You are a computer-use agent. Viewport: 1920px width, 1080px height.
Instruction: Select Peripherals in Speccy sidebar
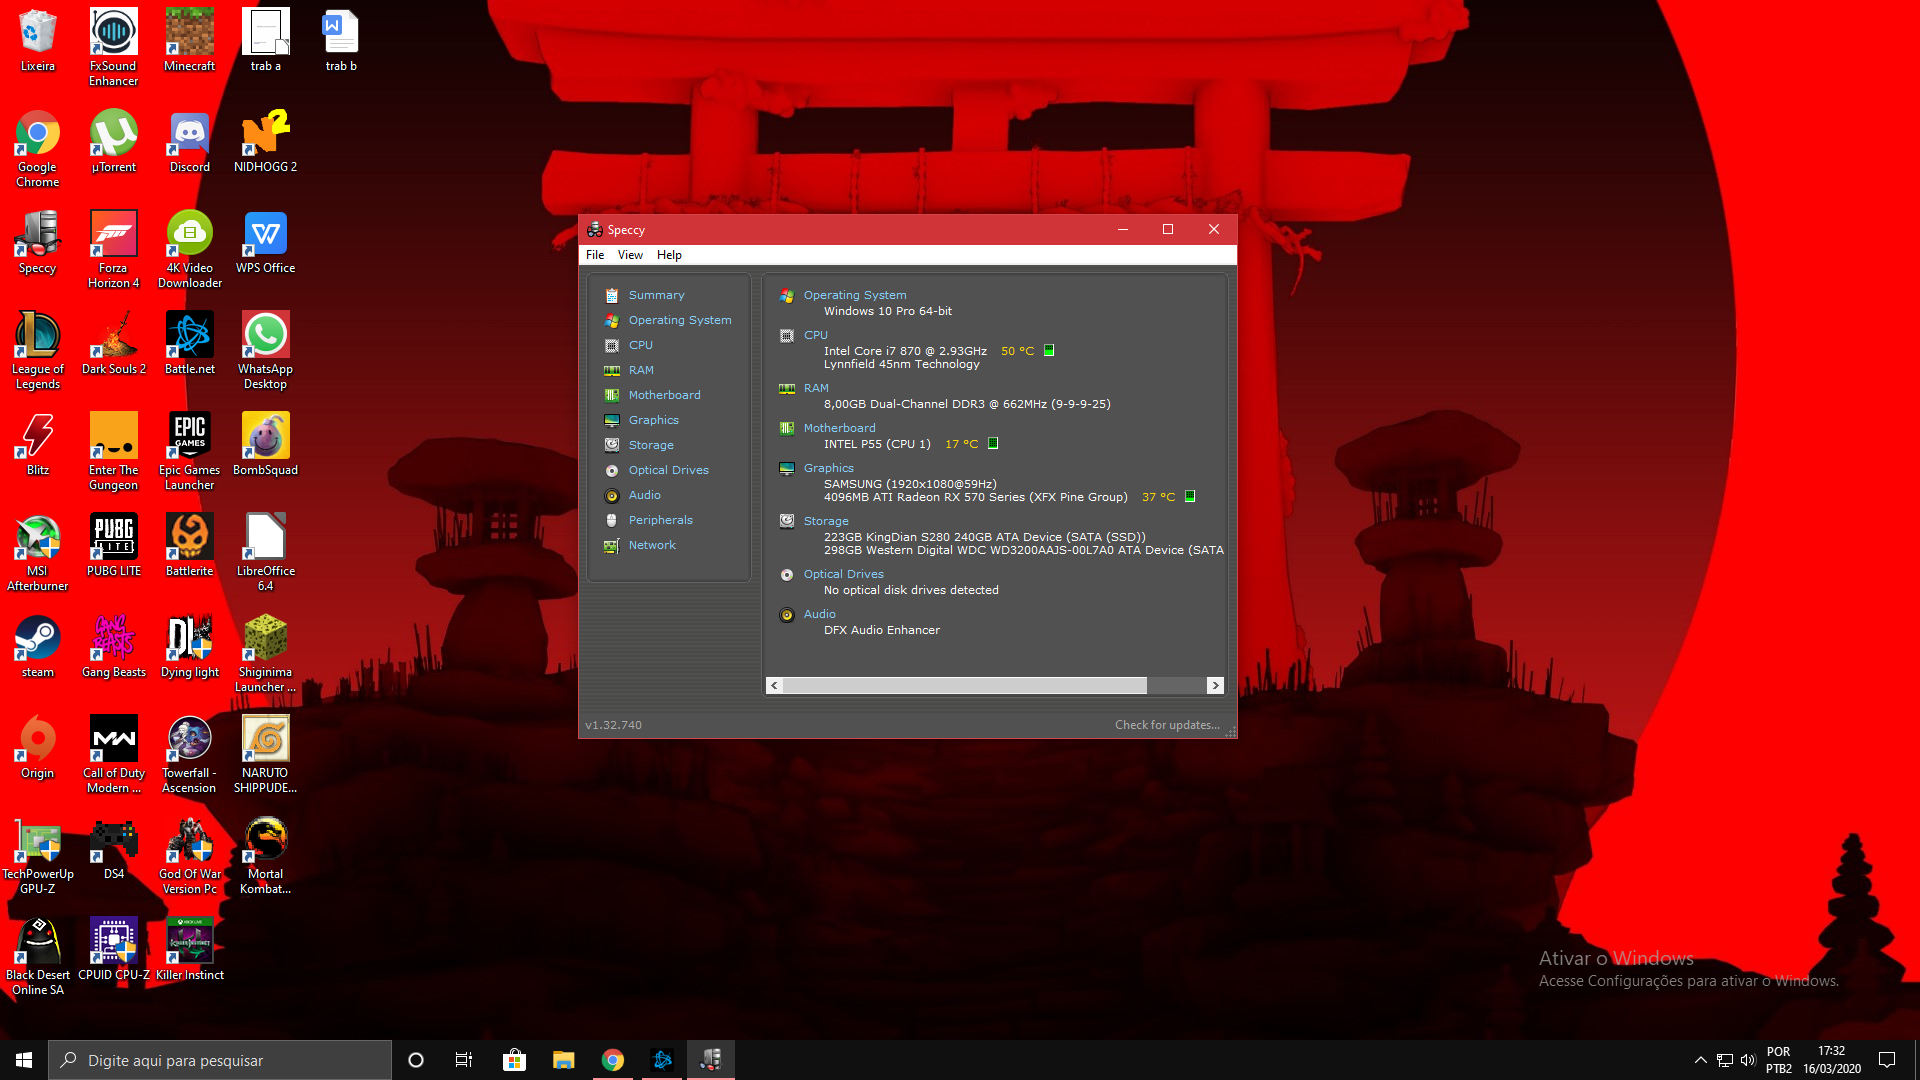pos(660,520)
